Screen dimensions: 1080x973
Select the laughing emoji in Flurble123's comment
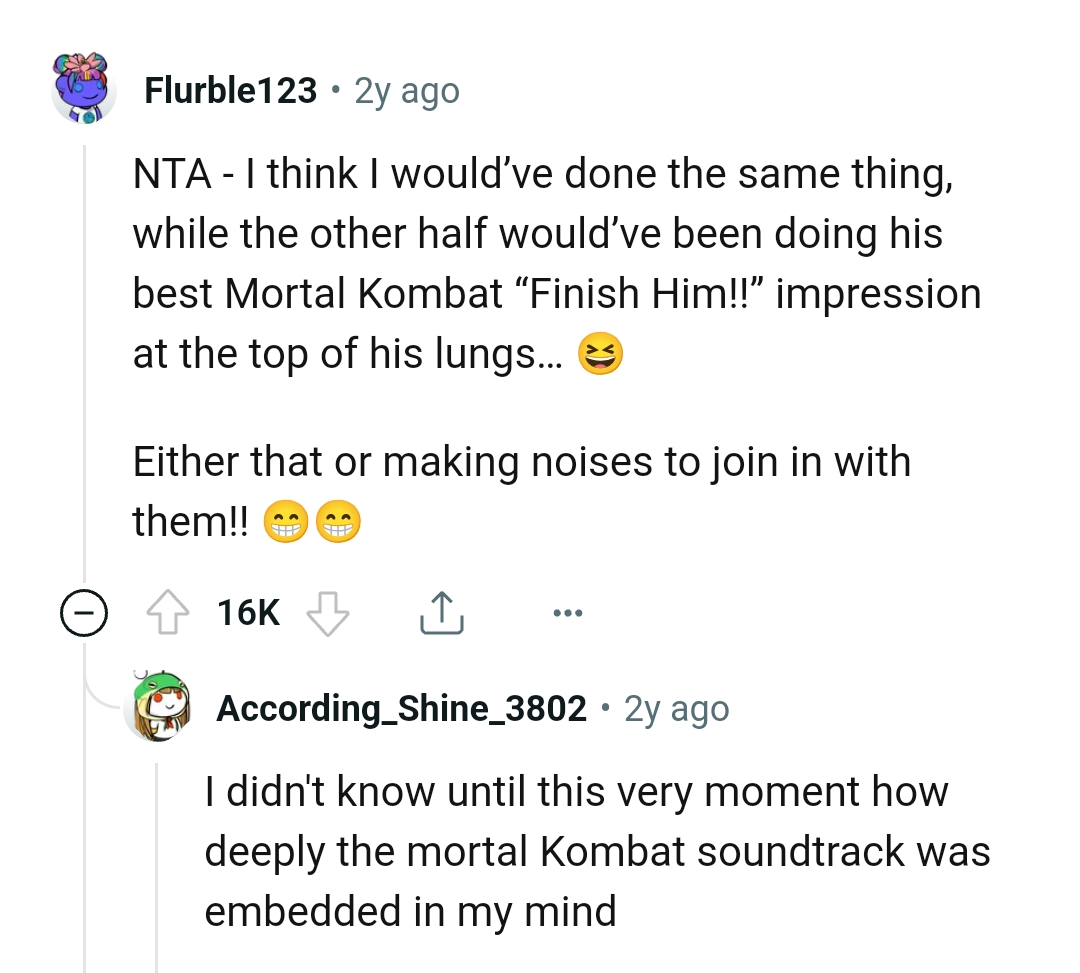coord(601,352)
